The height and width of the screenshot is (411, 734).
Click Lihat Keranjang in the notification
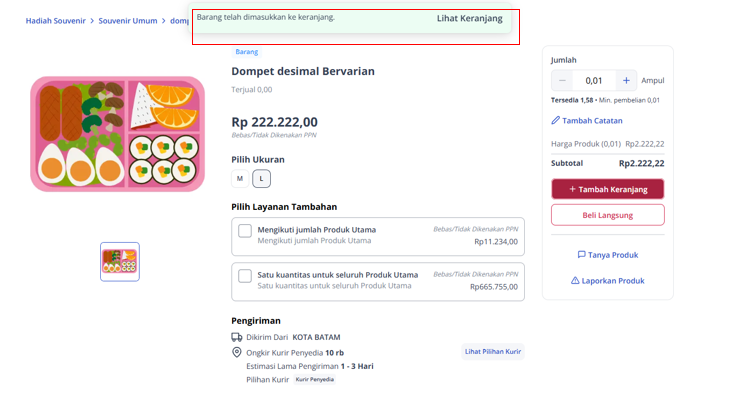coord(470,18)
